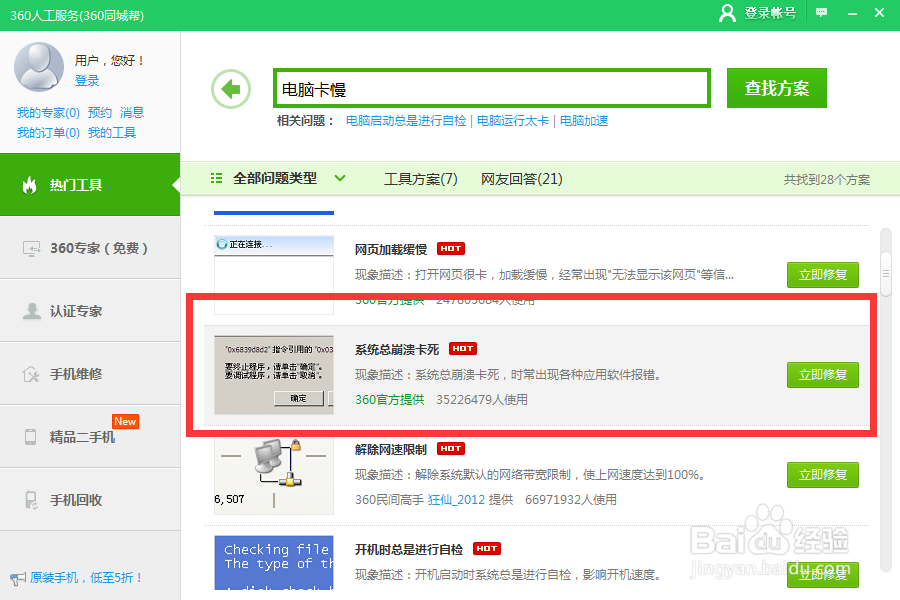Screen dimensions: 900x600
Task: Click the 狂仙_2012 author link
Action: (x=456, y=500)
